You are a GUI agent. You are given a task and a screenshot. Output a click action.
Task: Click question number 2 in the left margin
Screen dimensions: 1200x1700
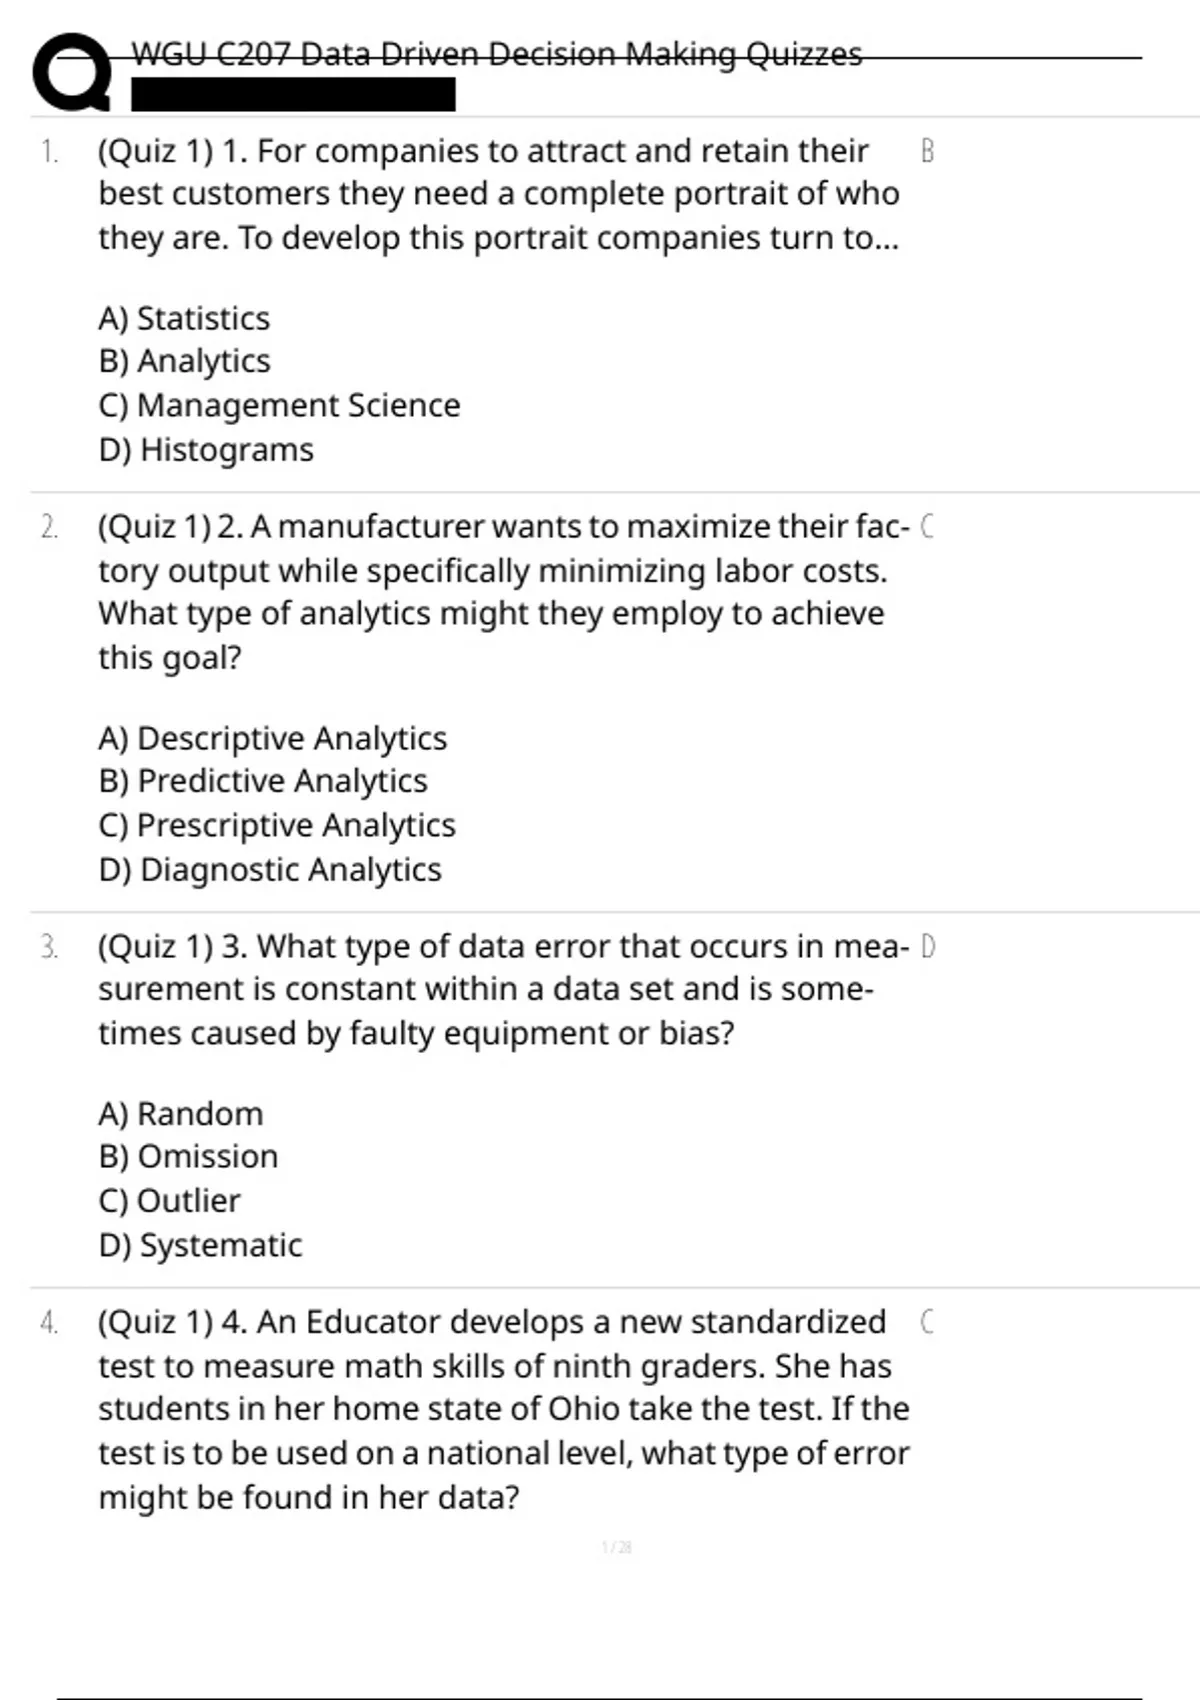pos(49,527)
